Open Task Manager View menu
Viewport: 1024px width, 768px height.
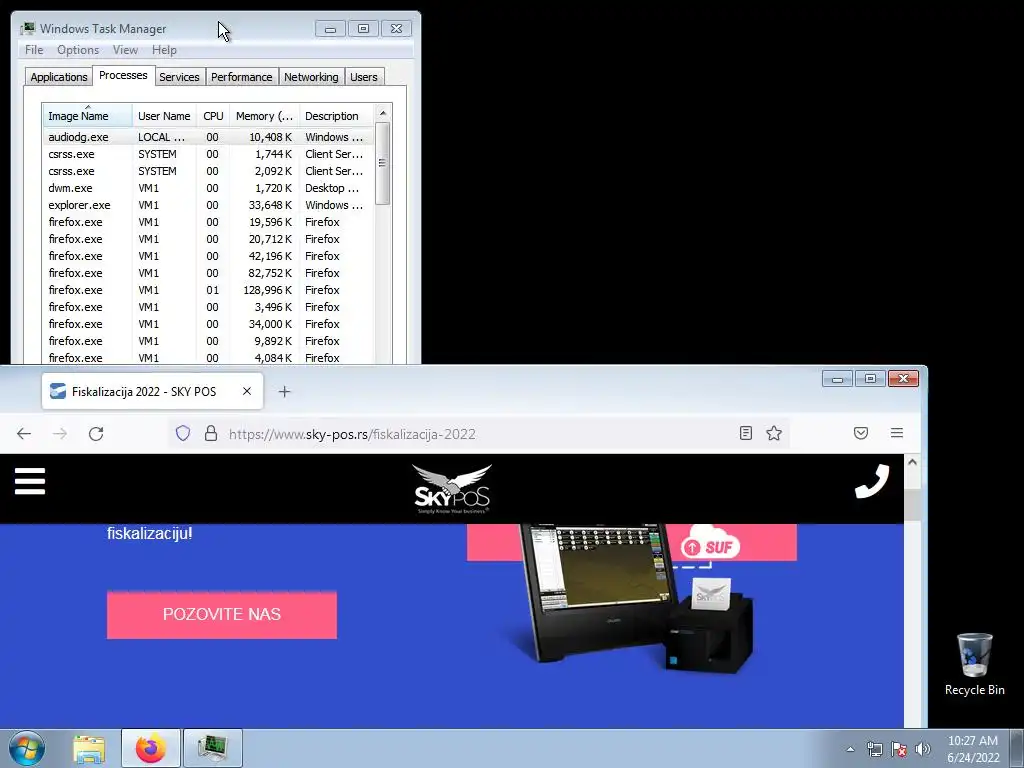(x=125, y=50)
